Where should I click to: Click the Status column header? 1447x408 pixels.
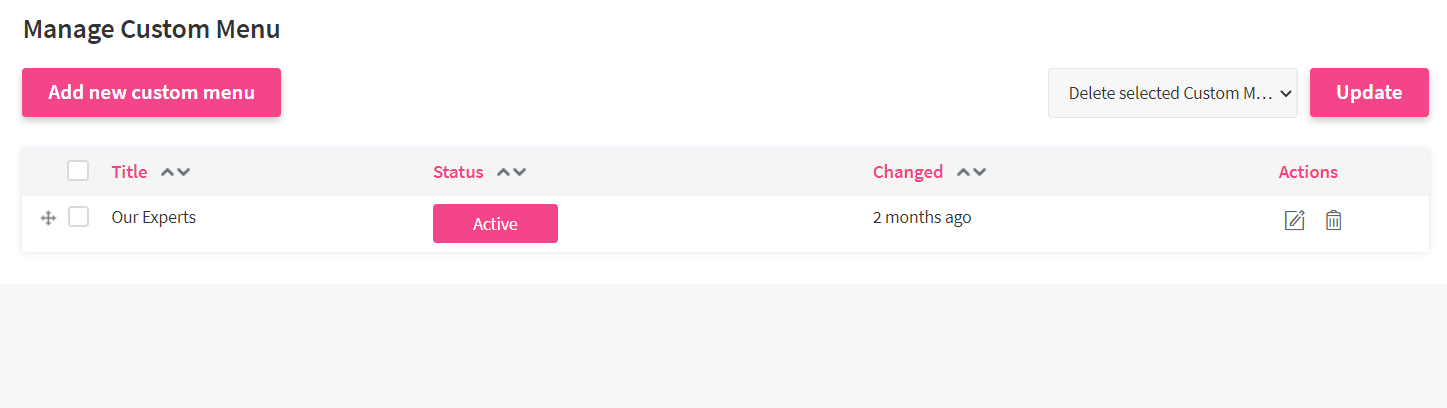click(458, 172)
